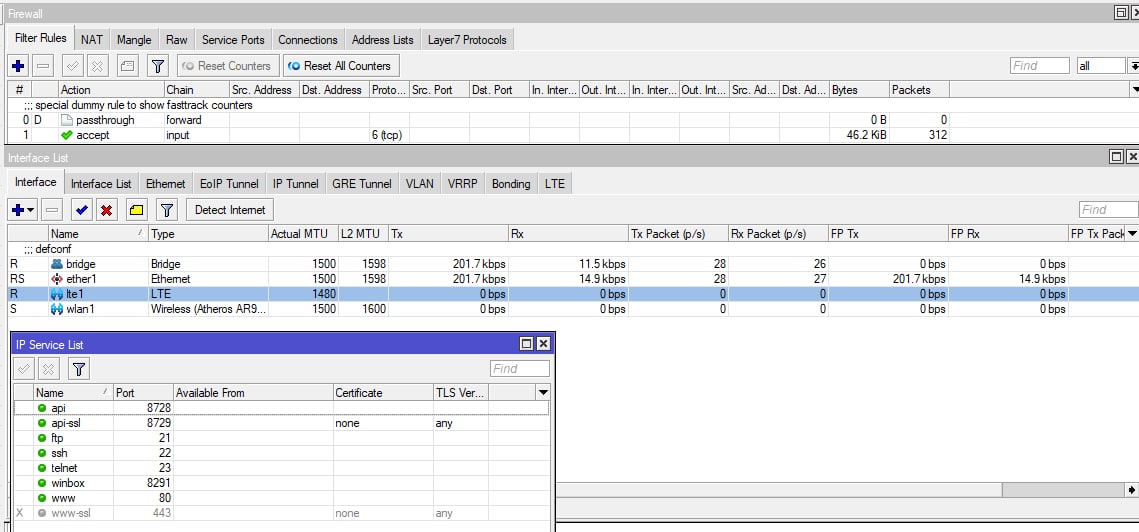Click the passthrough action icon in rule 0
Image resolution: width=1139 pixels, height=532 pixels.
pyautogui.click(x=67, y=120)
